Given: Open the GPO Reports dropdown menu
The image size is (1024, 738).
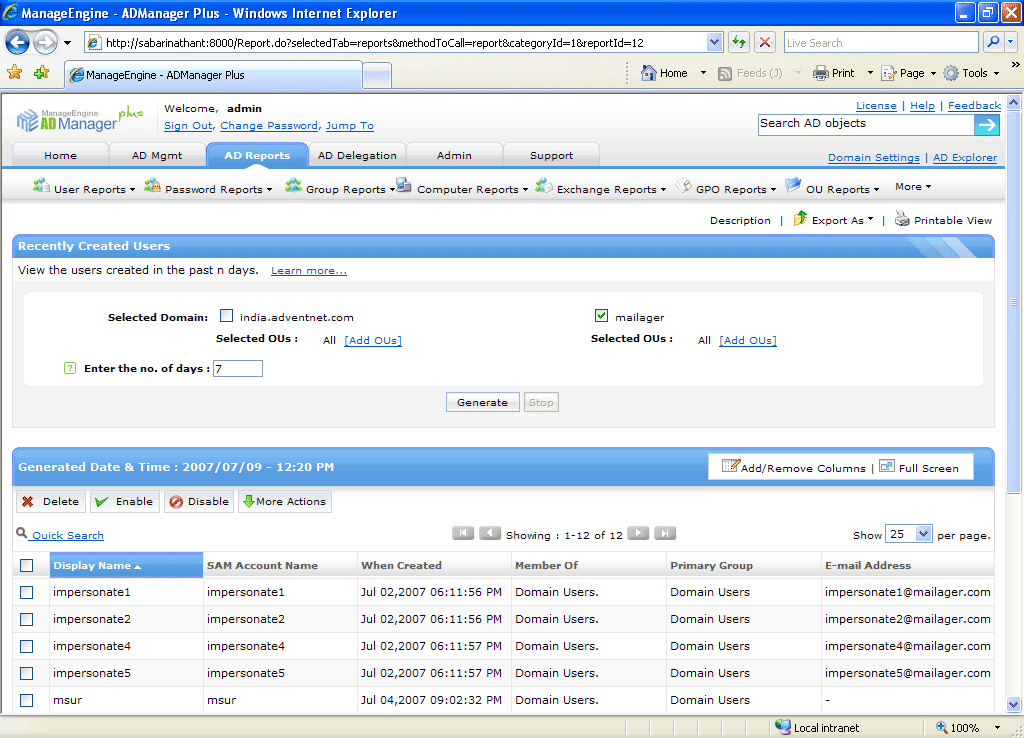Looking at the screenshot, I should (726, 188).
